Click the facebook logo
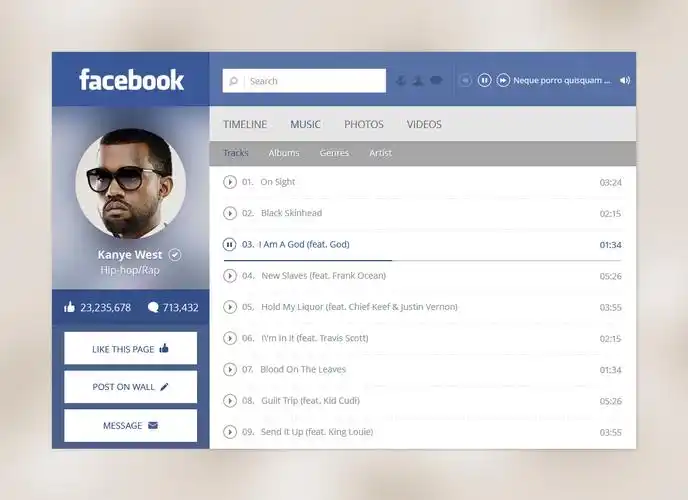Screen dimensions: 688x500 tap(131, 80)
